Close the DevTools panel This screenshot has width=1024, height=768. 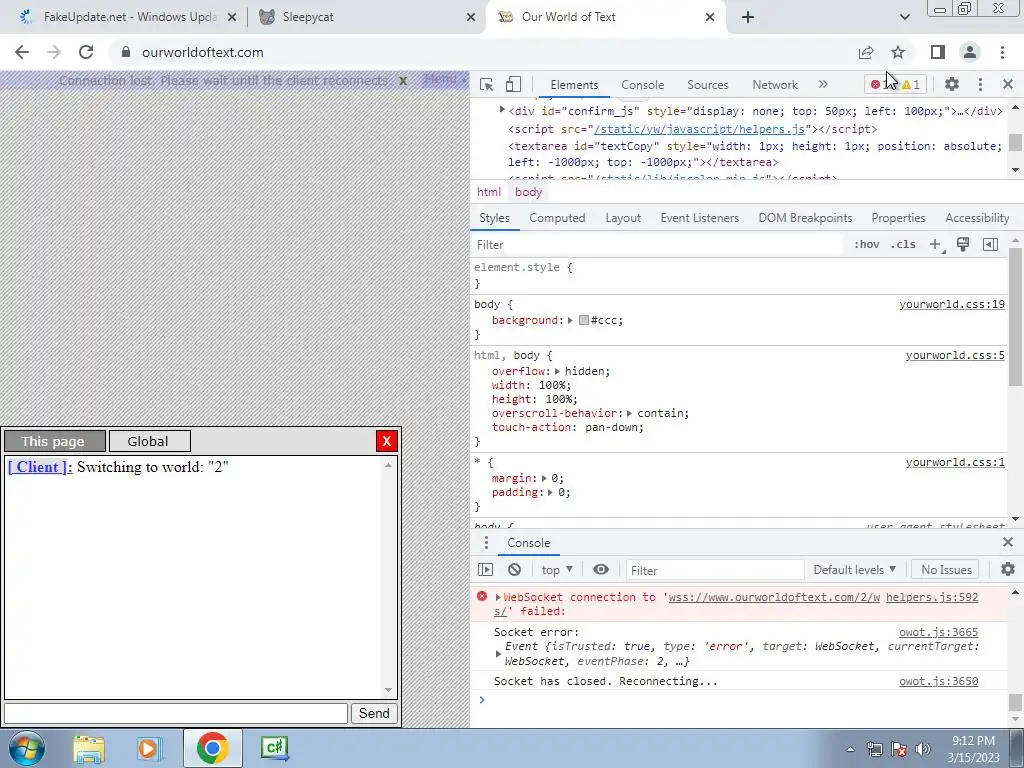[x=1008, y=84]
